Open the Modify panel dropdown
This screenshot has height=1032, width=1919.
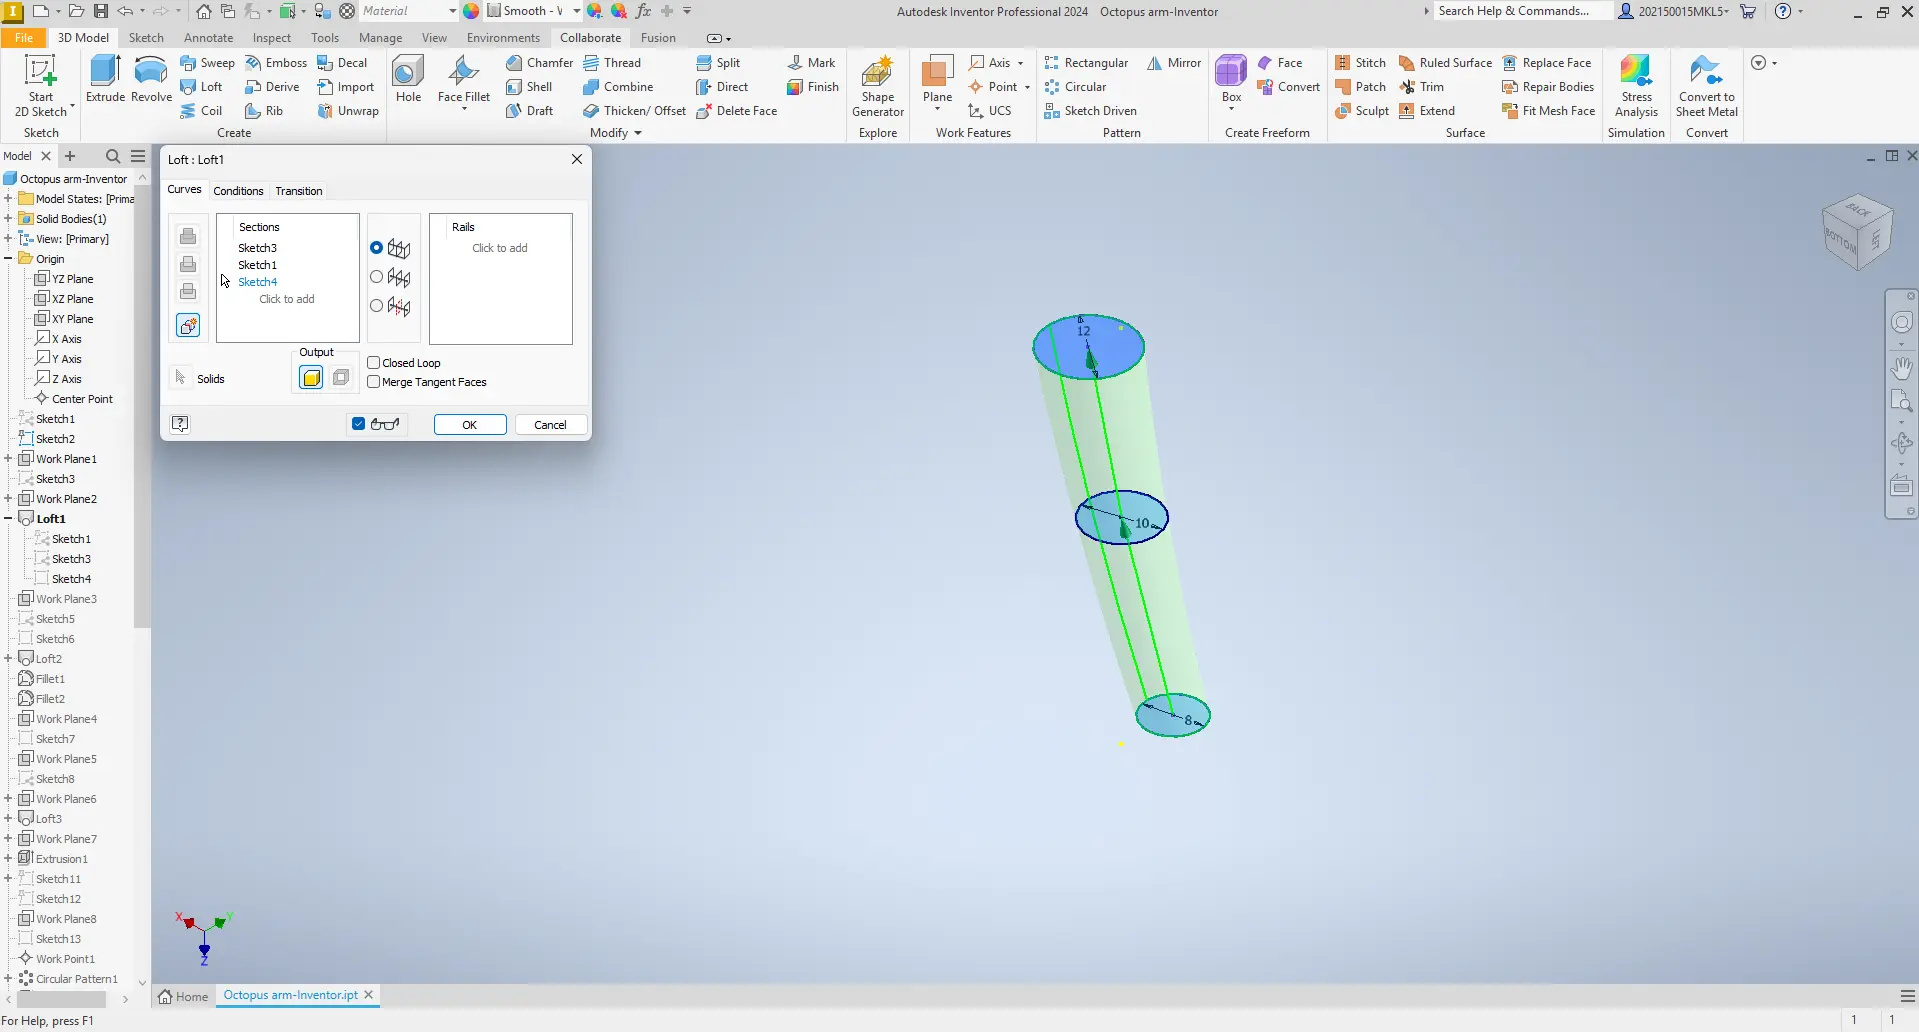(x=639, y=132)
